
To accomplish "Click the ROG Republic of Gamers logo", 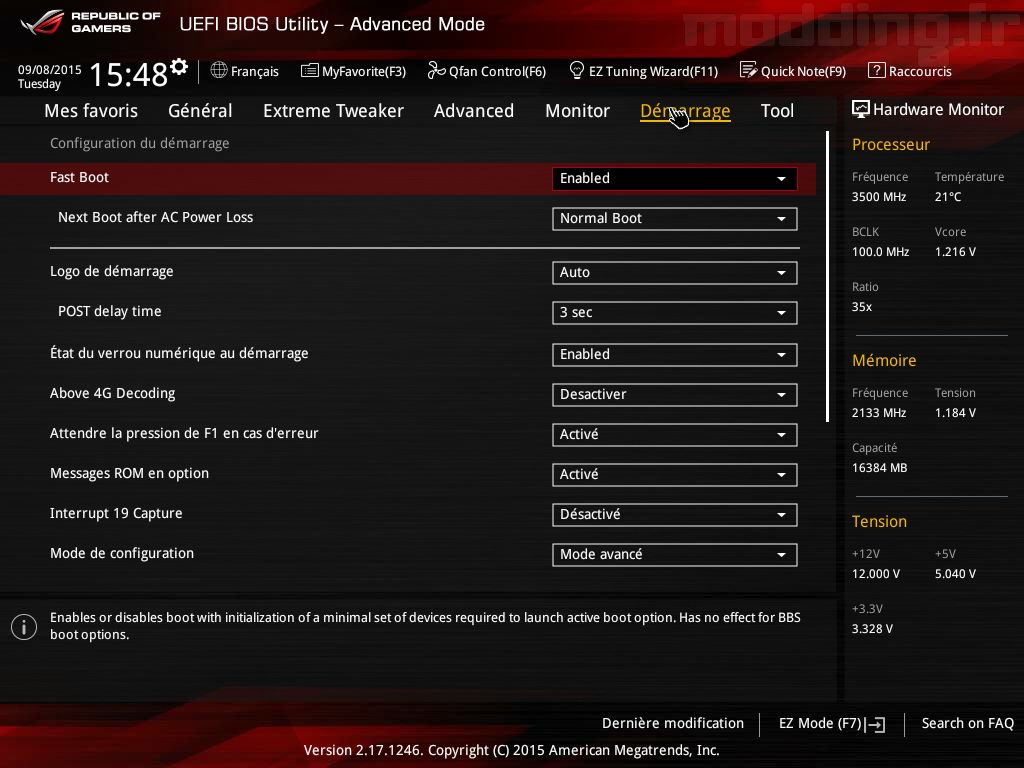I will pos(90,22).
